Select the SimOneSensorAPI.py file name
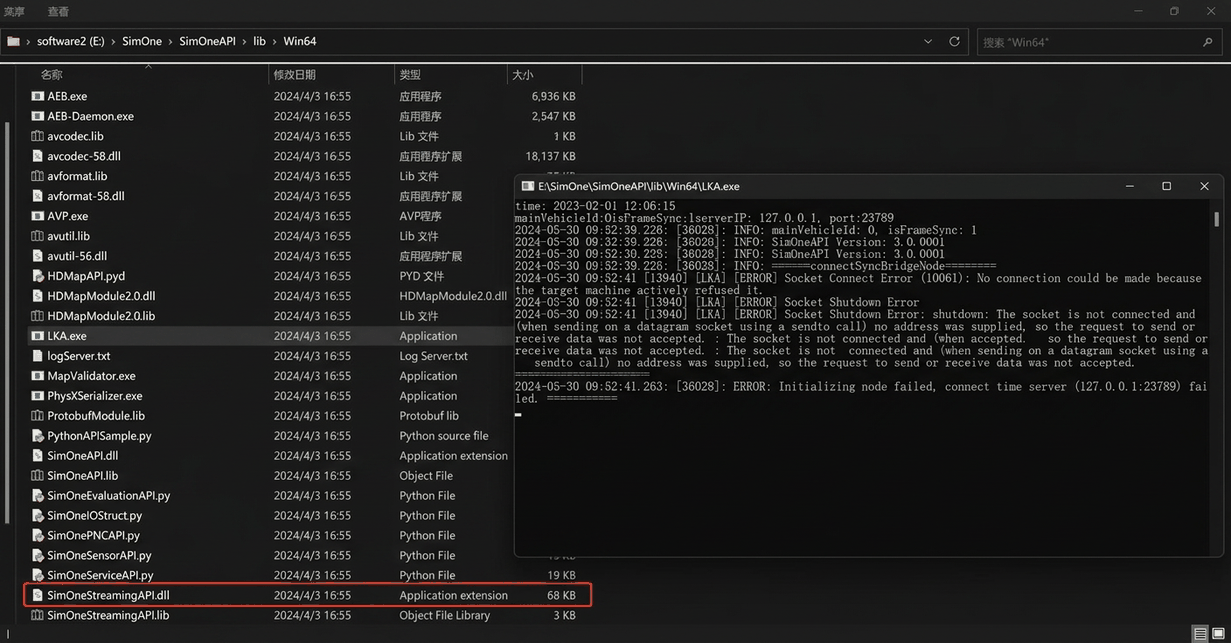The image size is (1231, 643). pos(99,556)
